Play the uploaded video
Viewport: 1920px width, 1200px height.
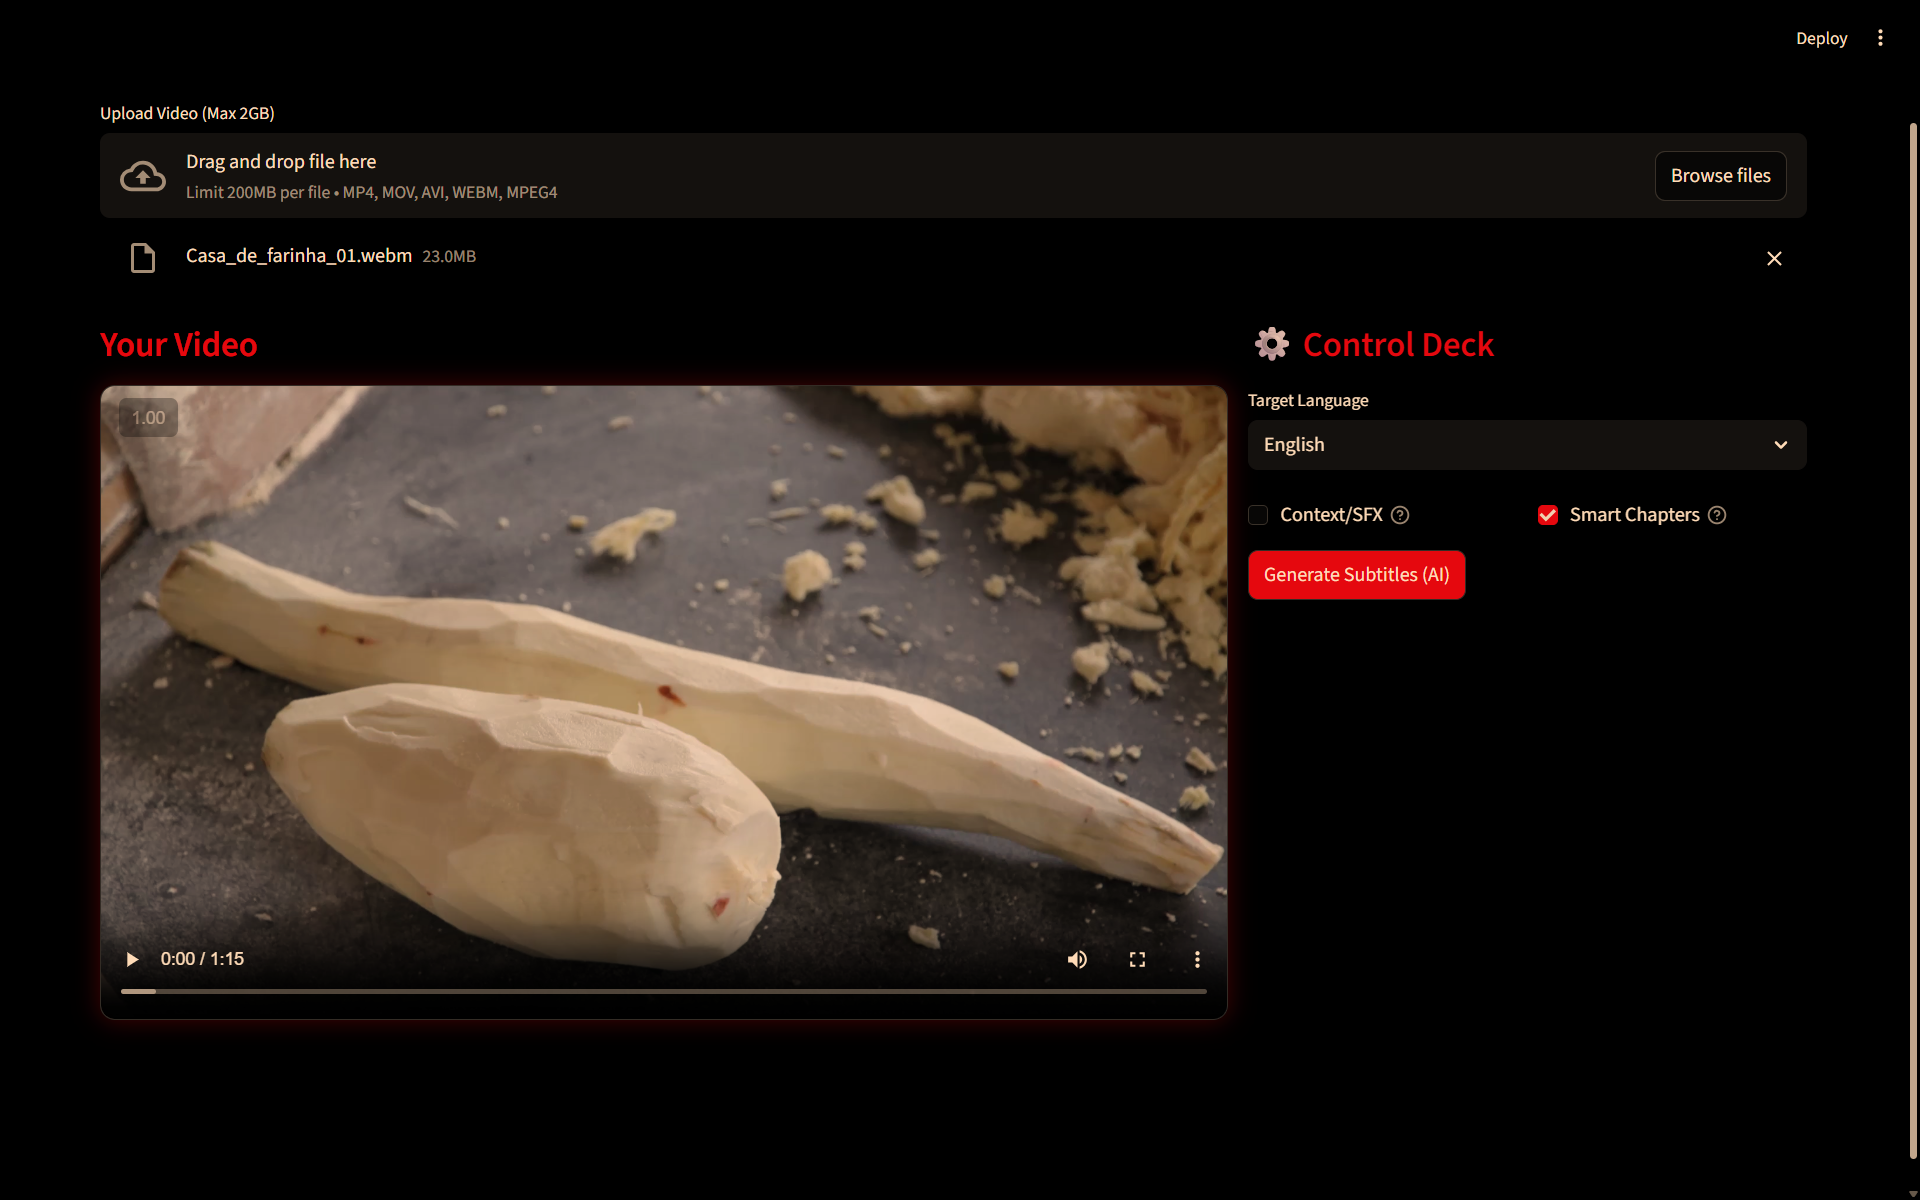(x=132, y=959)
